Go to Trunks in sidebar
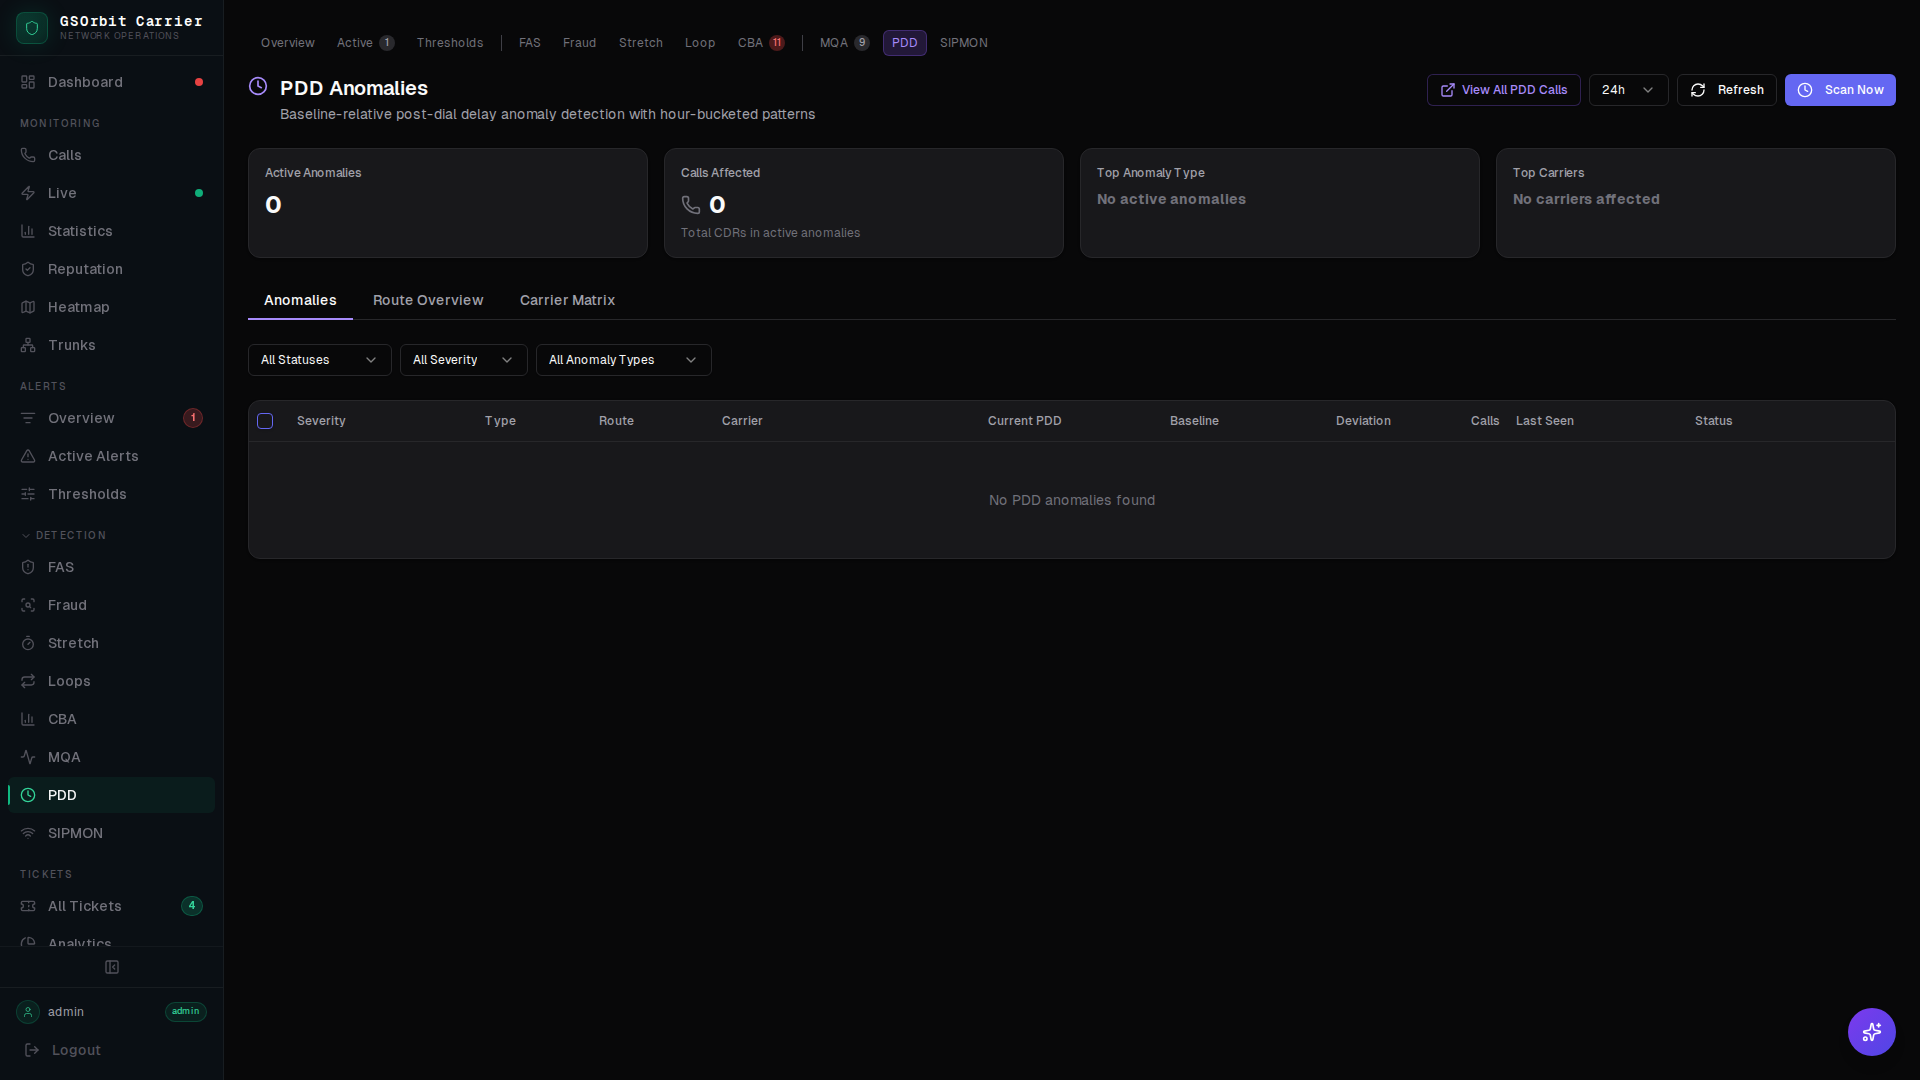 tap(71, 345)
